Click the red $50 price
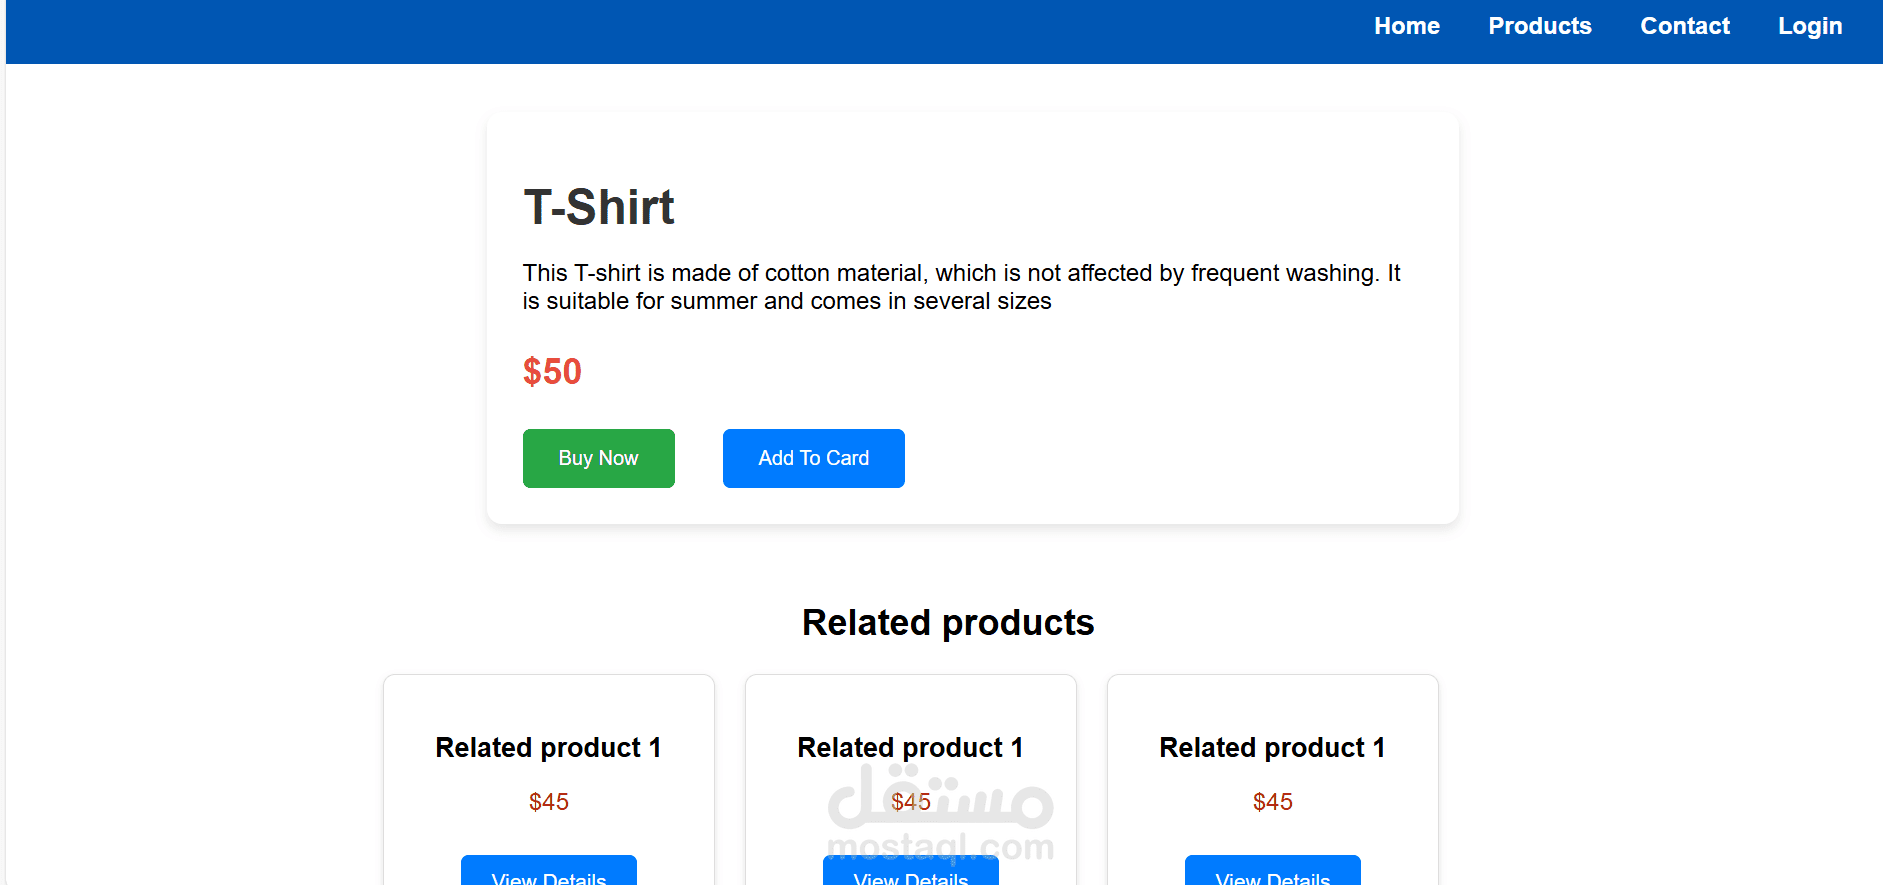The width and height of the screenshot is (1883, 885). tap(552, 372)
